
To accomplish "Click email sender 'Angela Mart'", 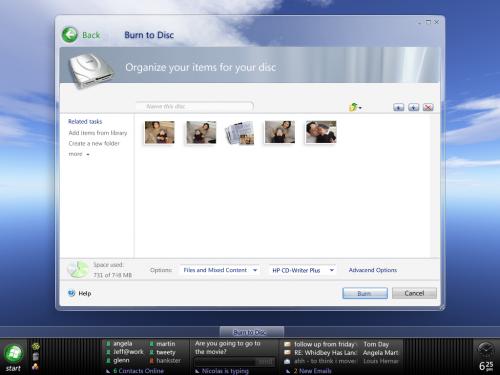I will click(x=380, y=352).
